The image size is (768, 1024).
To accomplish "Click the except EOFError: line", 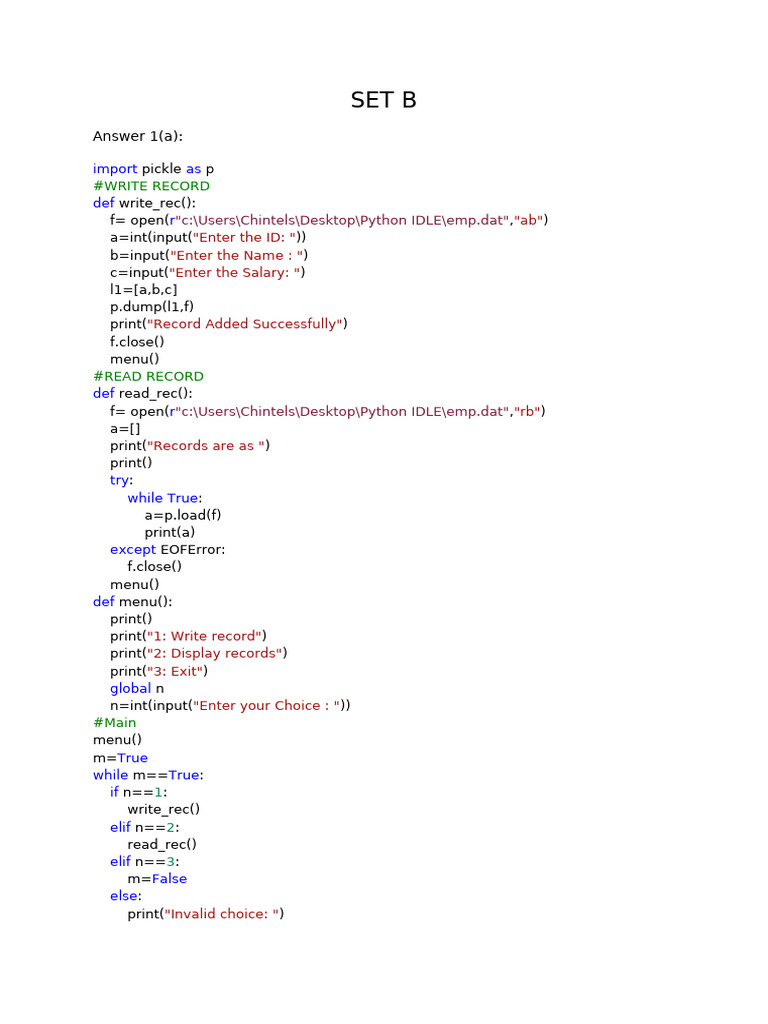I will pyautogui.click(x=168, y=550).
